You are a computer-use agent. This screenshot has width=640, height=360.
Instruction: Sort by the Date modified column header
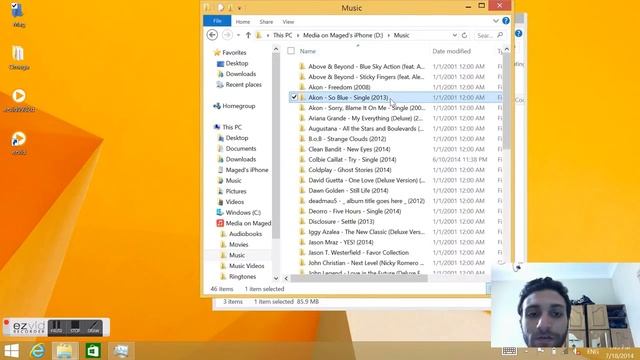451,51
